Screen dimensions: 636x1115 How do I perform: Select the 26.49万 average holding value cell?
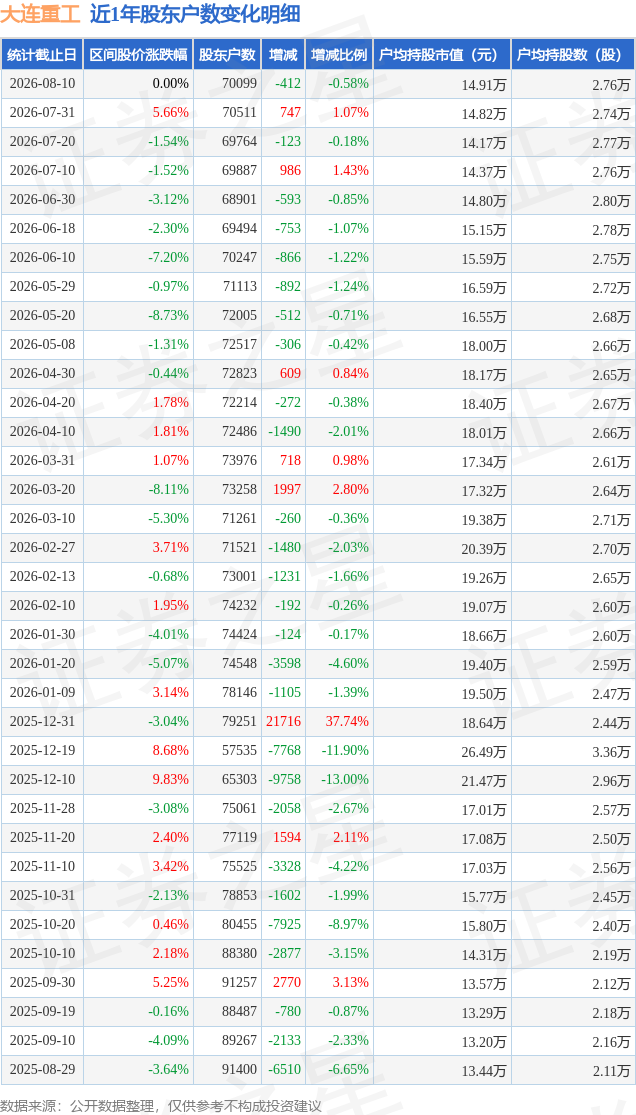pyautogui.click(x=485, y=751)
